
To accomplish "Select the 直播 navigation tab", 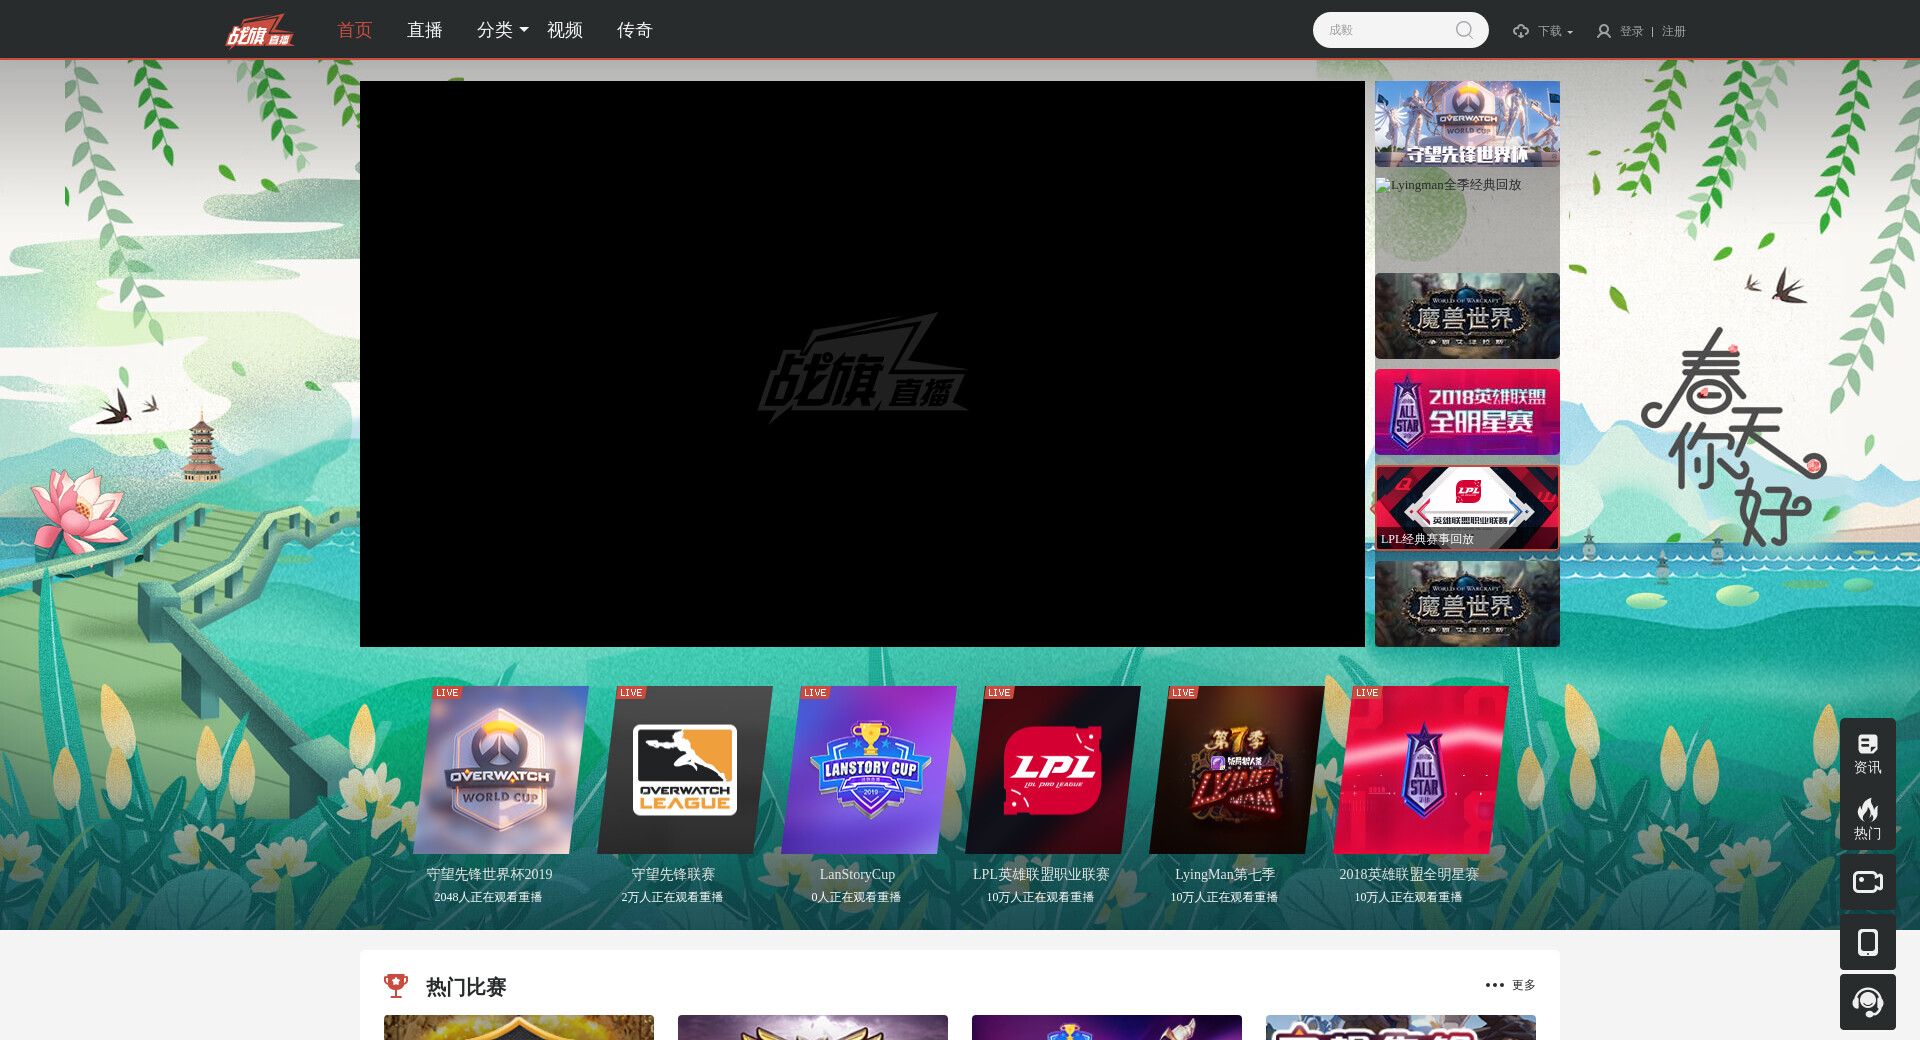I will pos(424,30).
